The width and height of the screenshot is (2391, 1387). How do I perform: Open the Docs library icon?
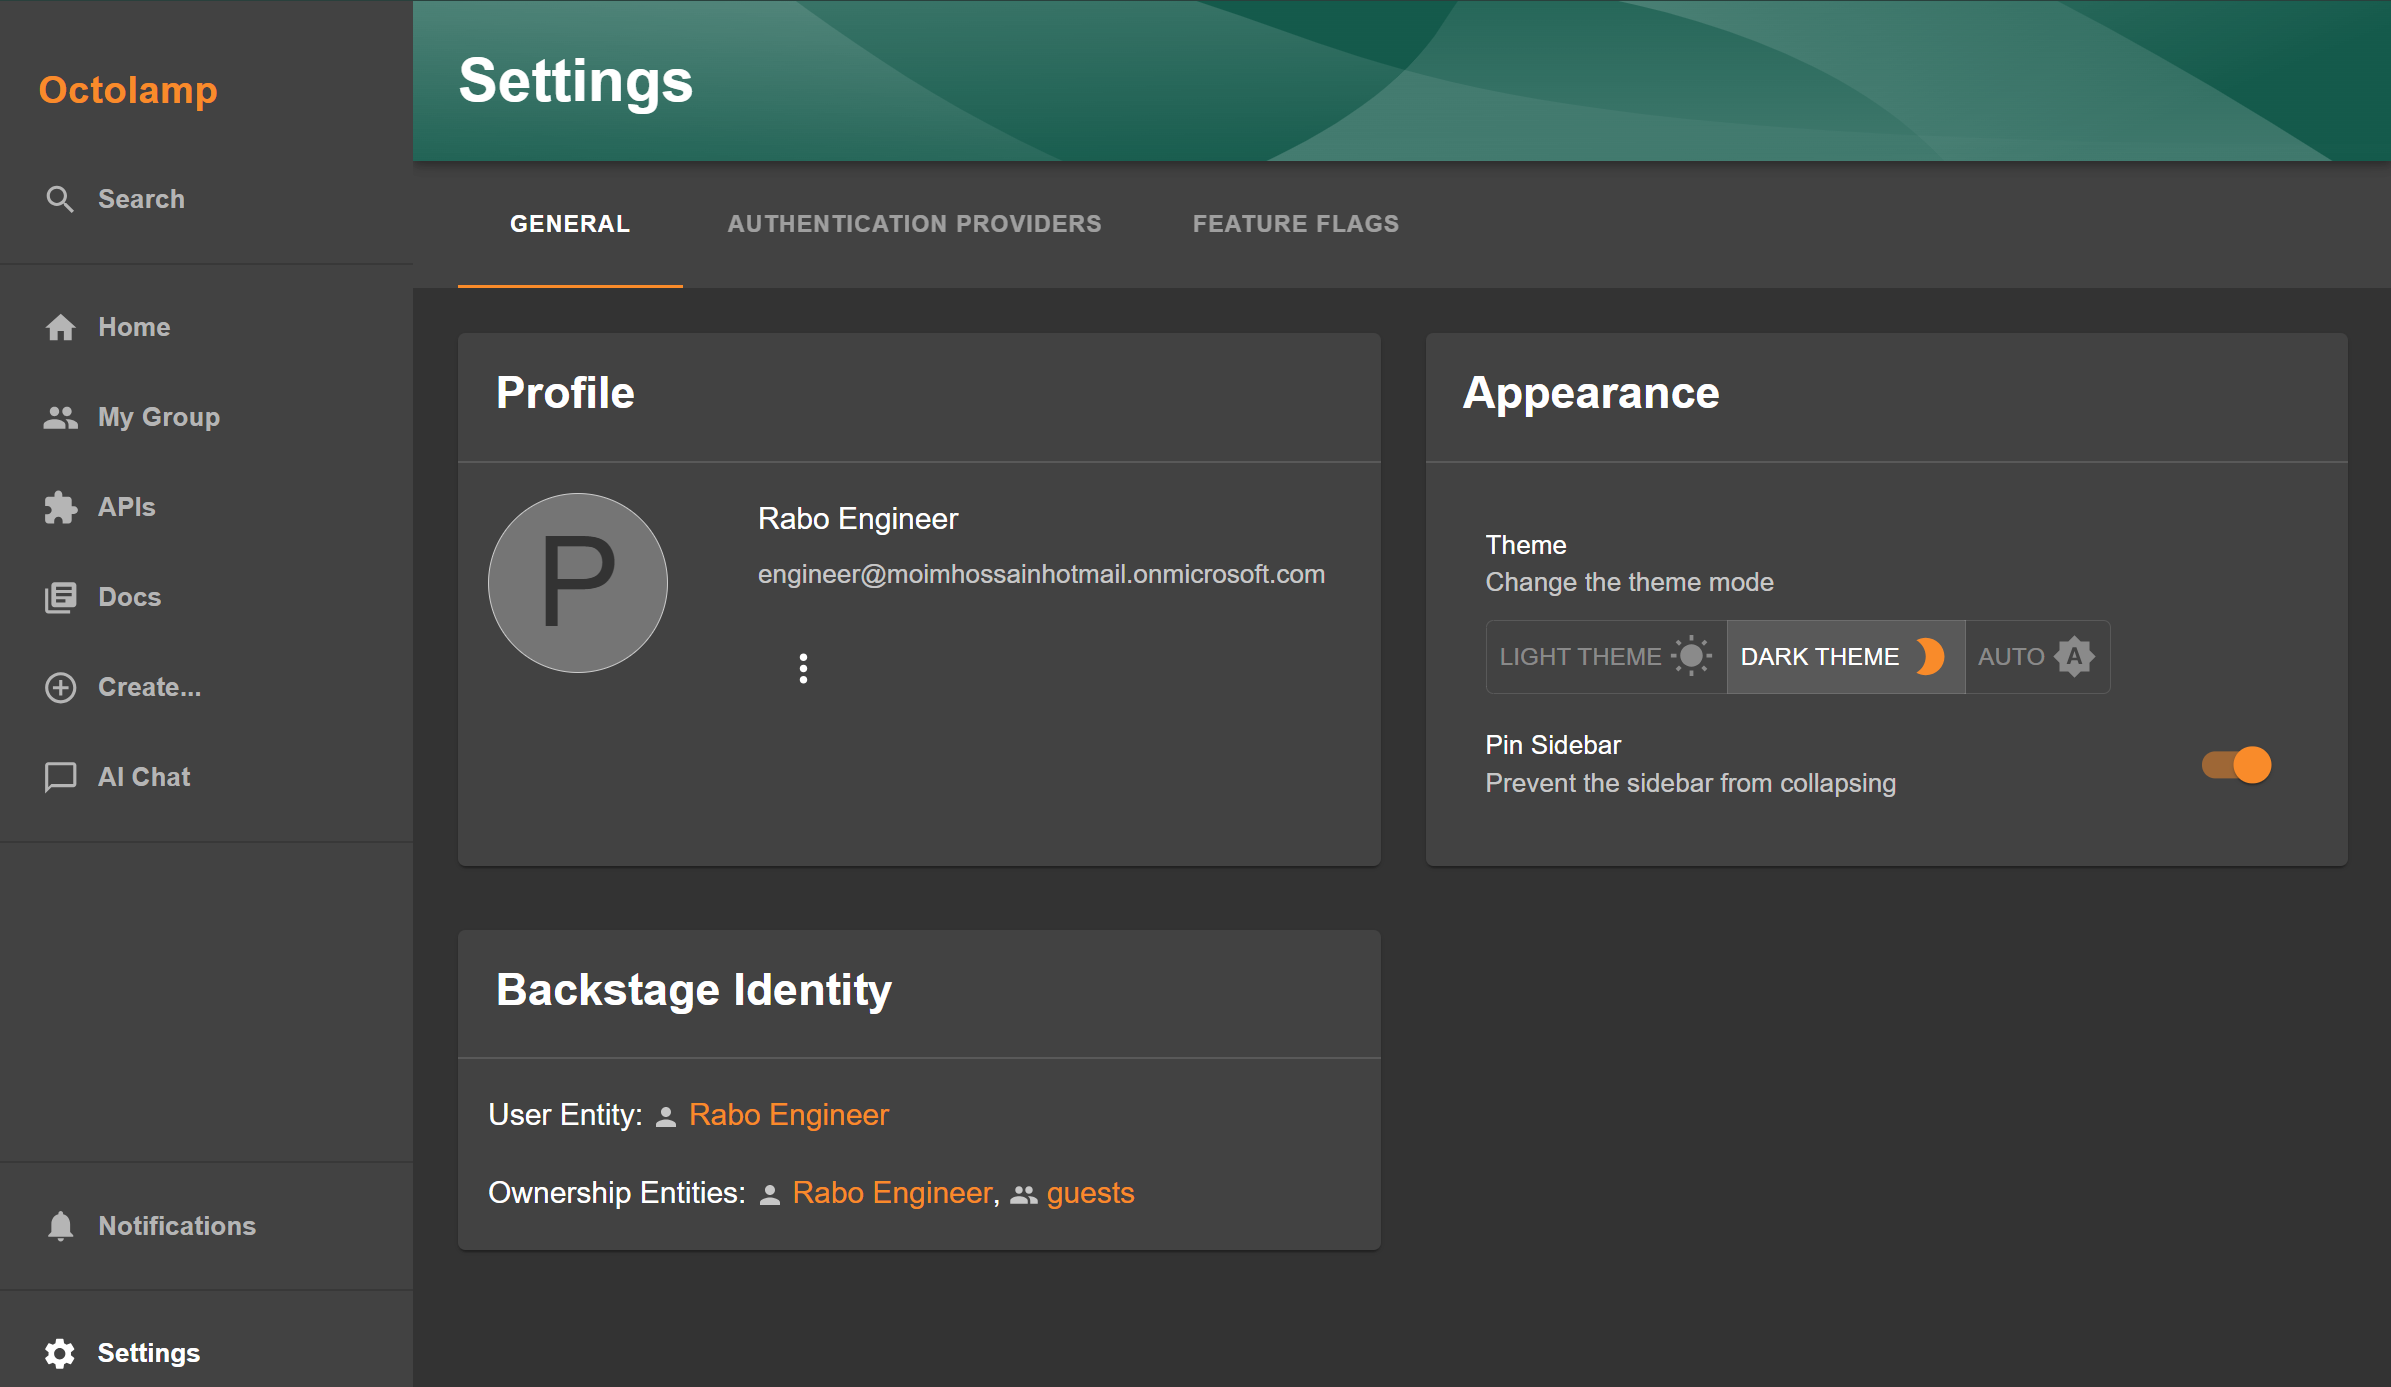[60, 597]
